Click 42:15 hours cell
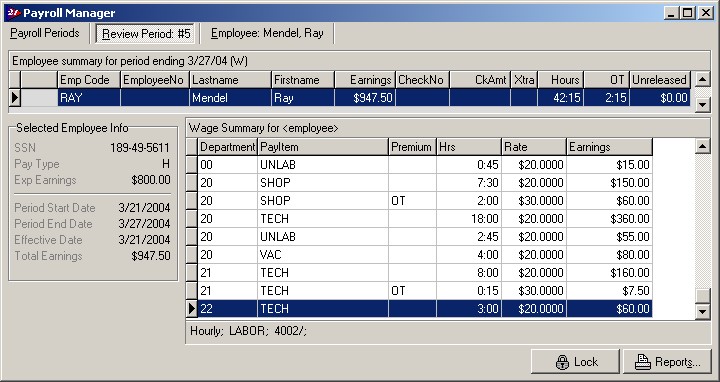 (561, 98)
